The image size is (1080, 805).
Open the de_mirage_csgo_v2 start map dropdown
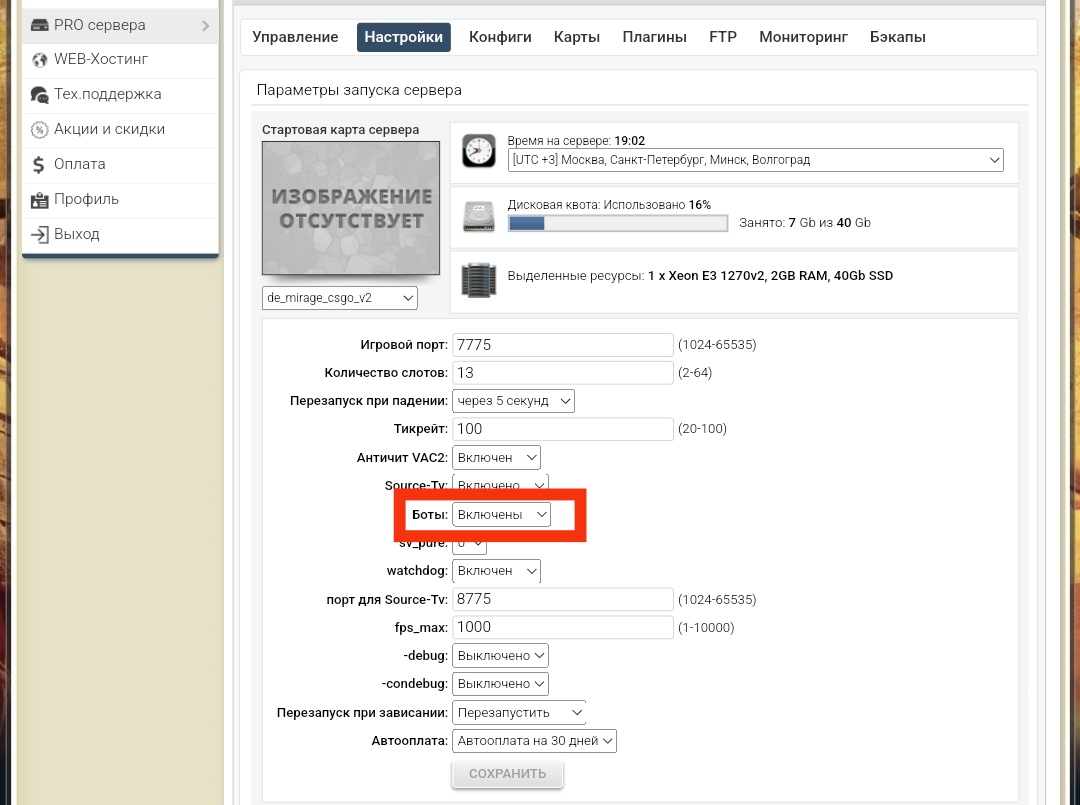pos(340,298)
